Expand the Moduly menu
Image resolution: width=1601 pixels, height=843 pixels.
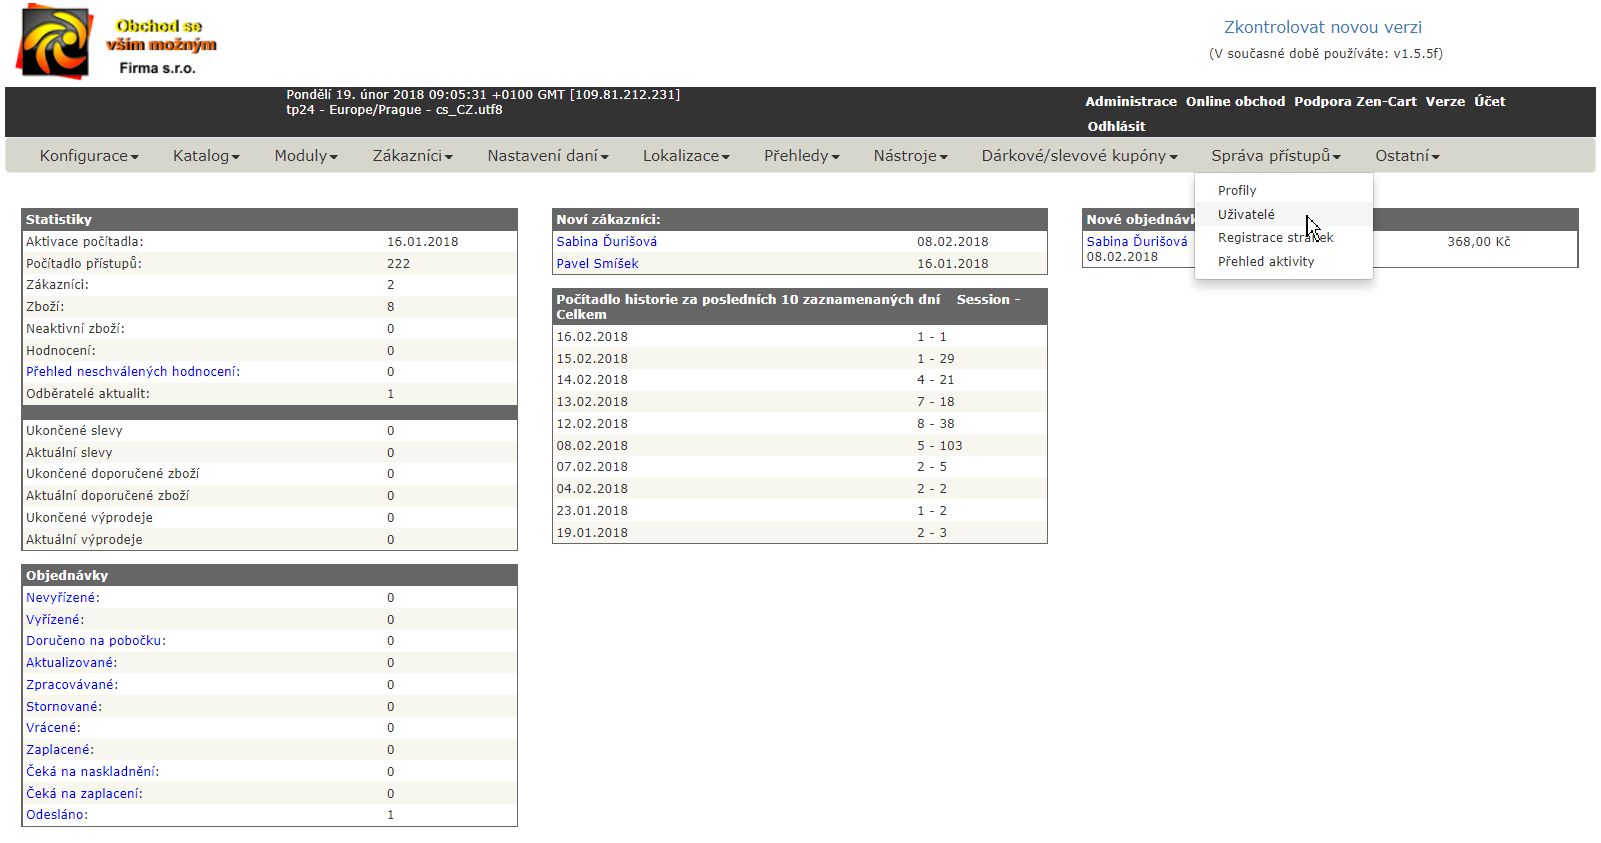[306, 156]
